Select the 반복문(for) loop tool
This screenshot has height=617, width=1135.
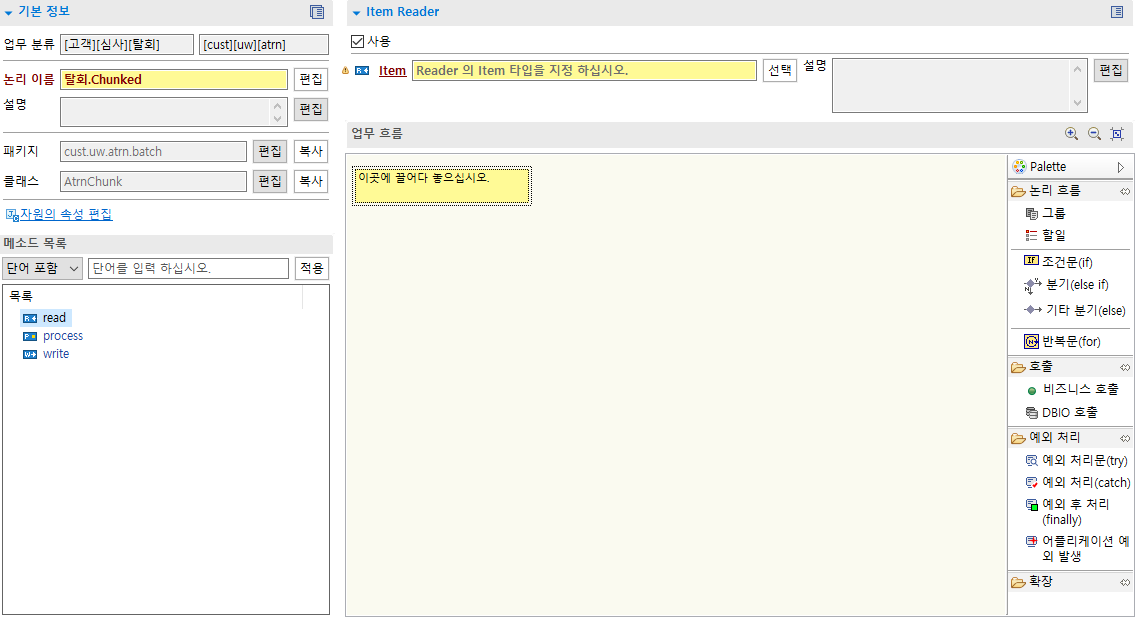click(1069, 340)
